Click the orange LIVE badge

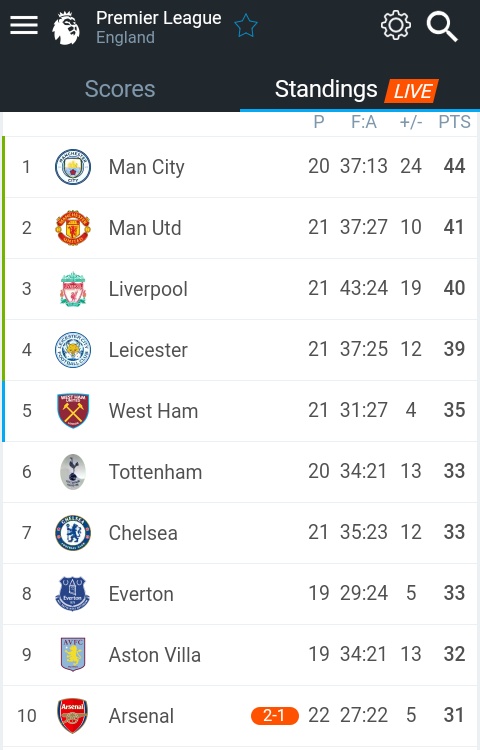(412, 90)
